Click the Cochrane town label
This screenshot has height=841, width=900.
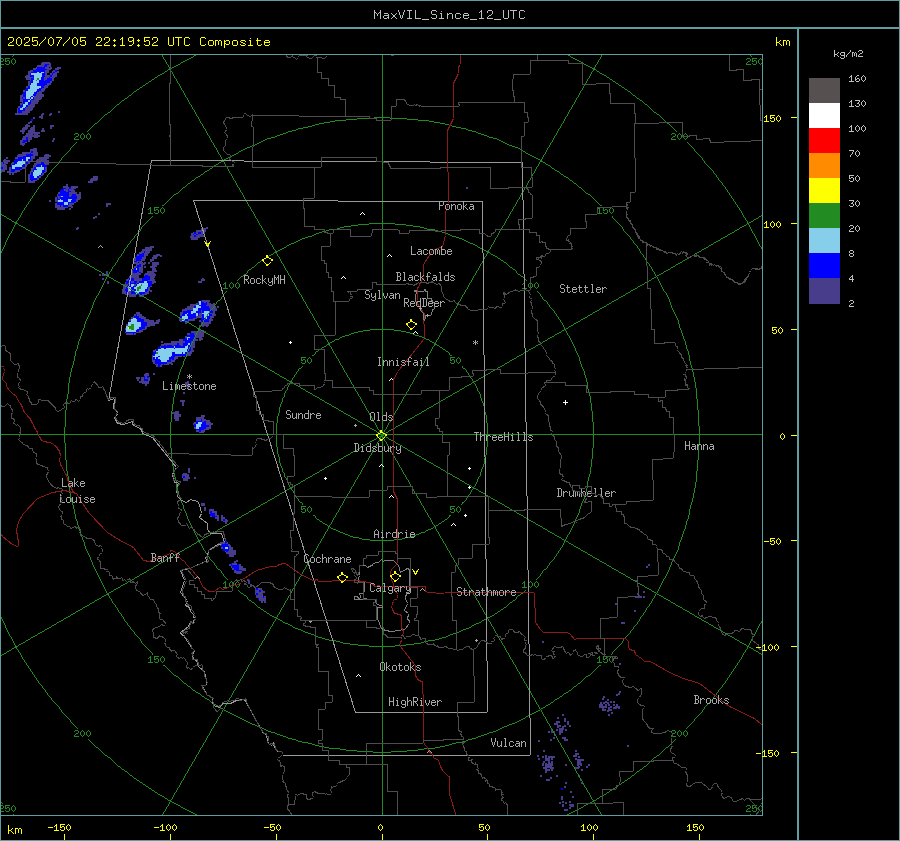(327, 559)
